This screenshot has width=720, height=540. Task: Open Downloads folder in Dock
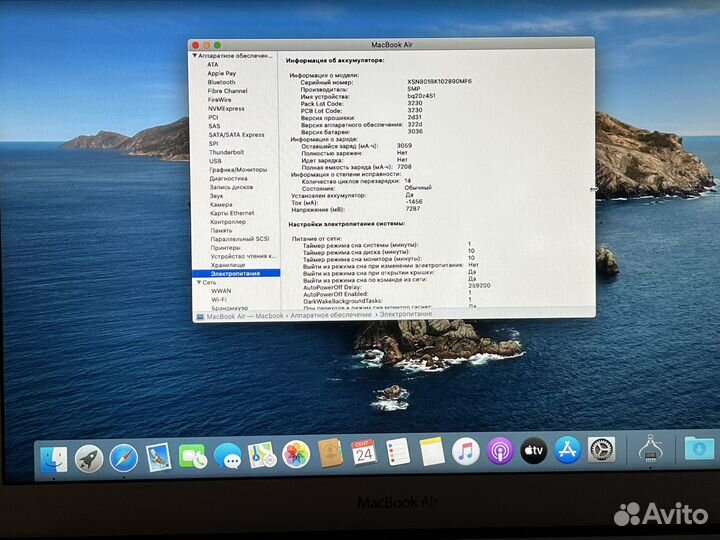coord(699,448)
